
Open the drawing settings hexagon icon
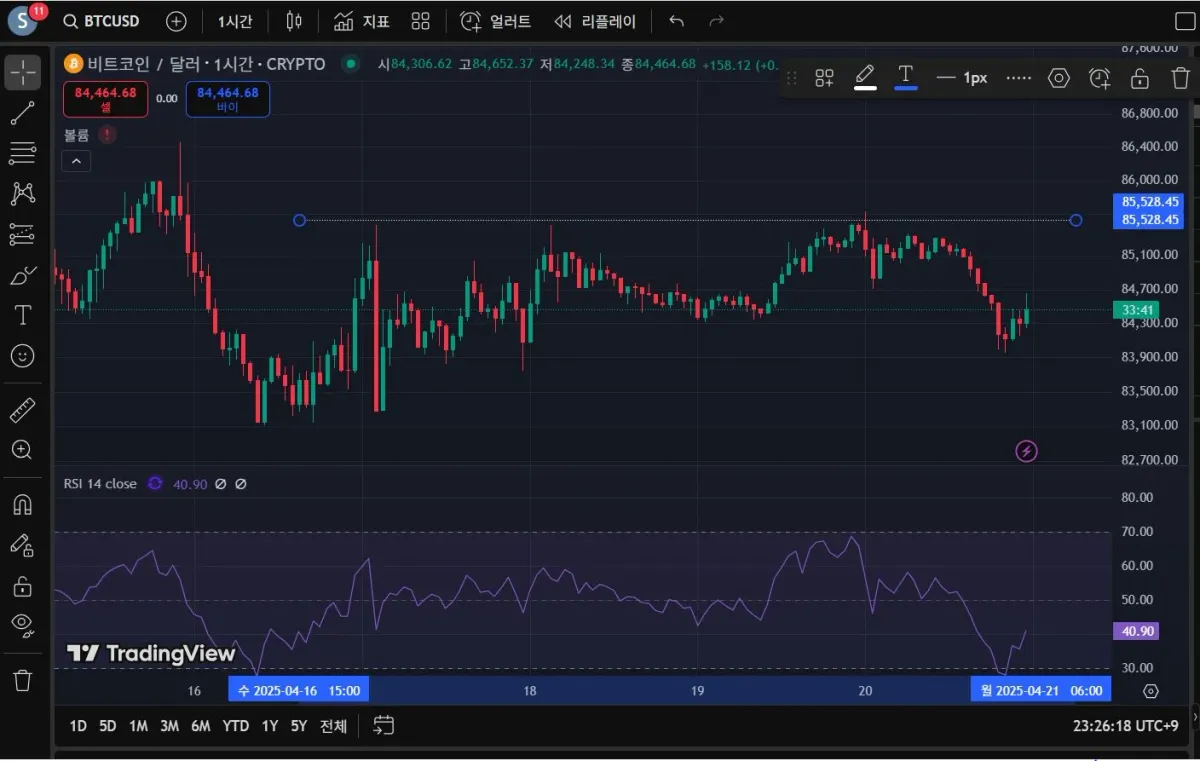(1059, 78)
